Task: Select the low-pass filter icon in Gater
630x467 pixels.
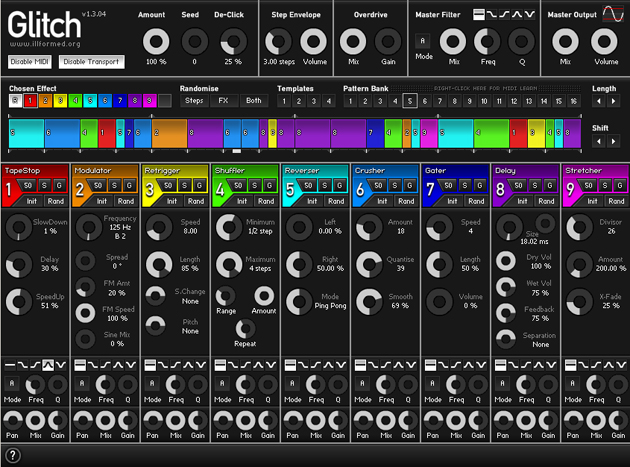Action: (x=443, y=365)
